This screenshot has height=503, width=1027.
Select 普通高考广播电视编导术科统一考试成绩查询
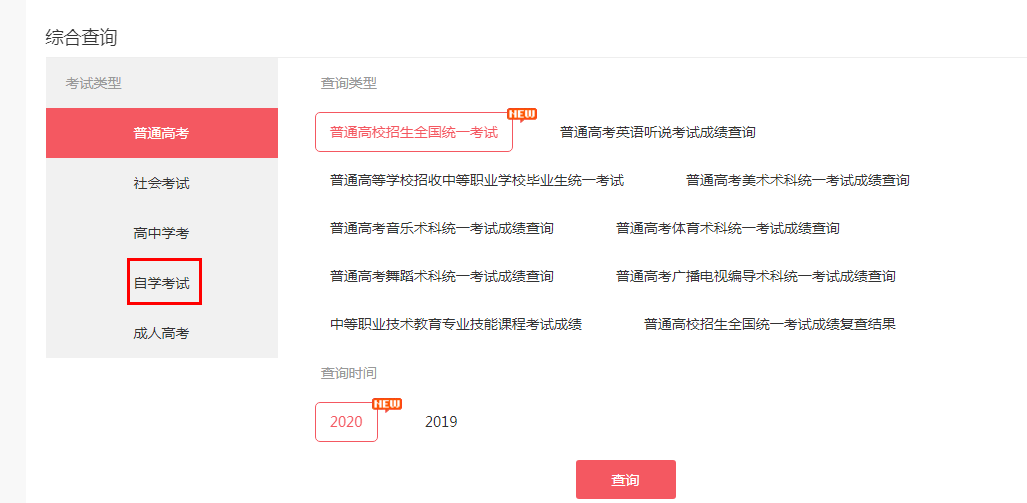(755, 276)
